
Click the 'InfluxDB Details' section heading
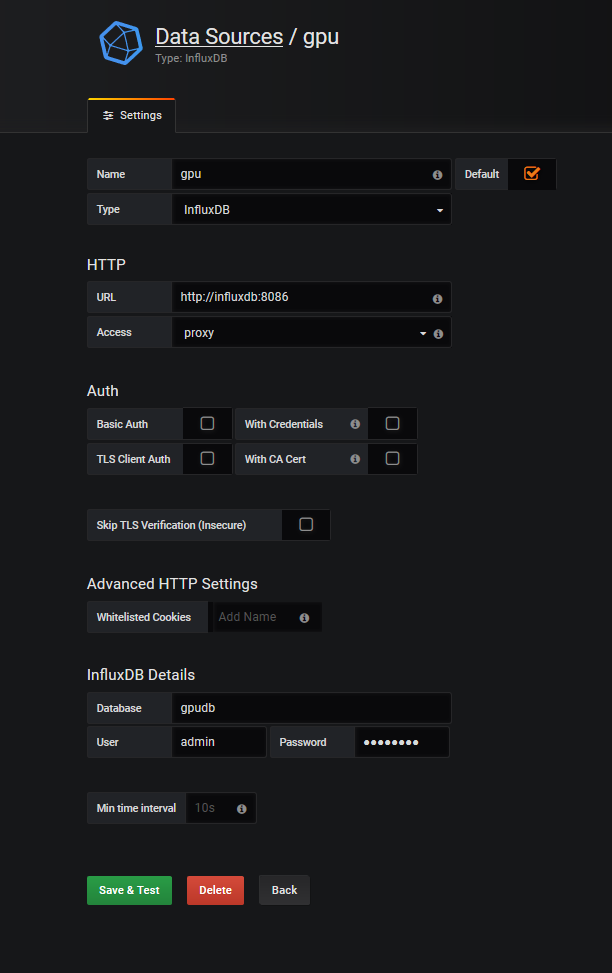141,675
